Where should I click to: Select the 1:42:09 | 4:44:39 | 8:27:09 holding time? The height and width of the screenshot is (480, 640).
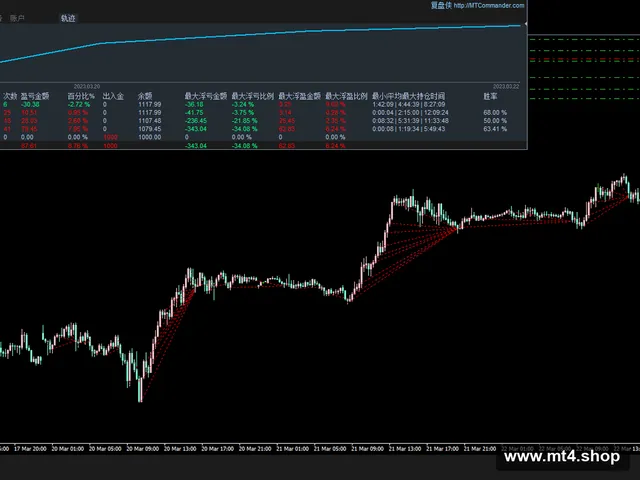coord(409,104)
